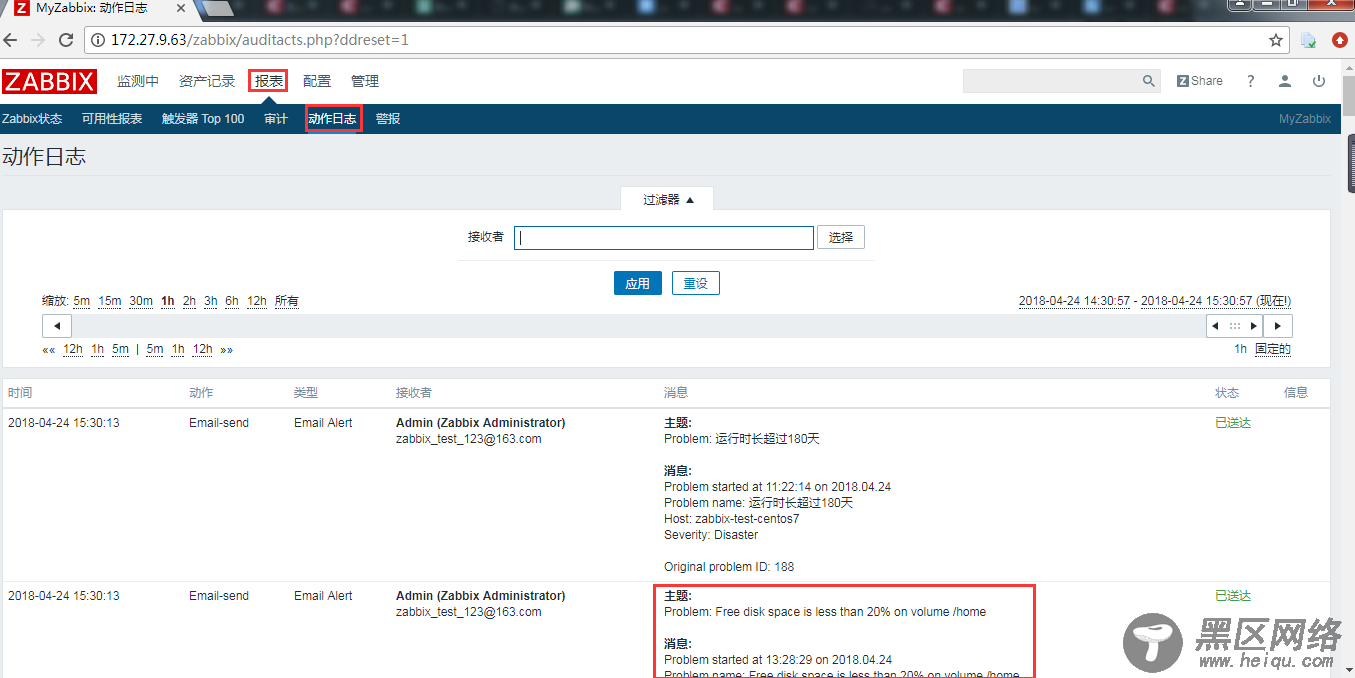Set zoom to 5m
1355x678 pixels.
coord(82,301)
